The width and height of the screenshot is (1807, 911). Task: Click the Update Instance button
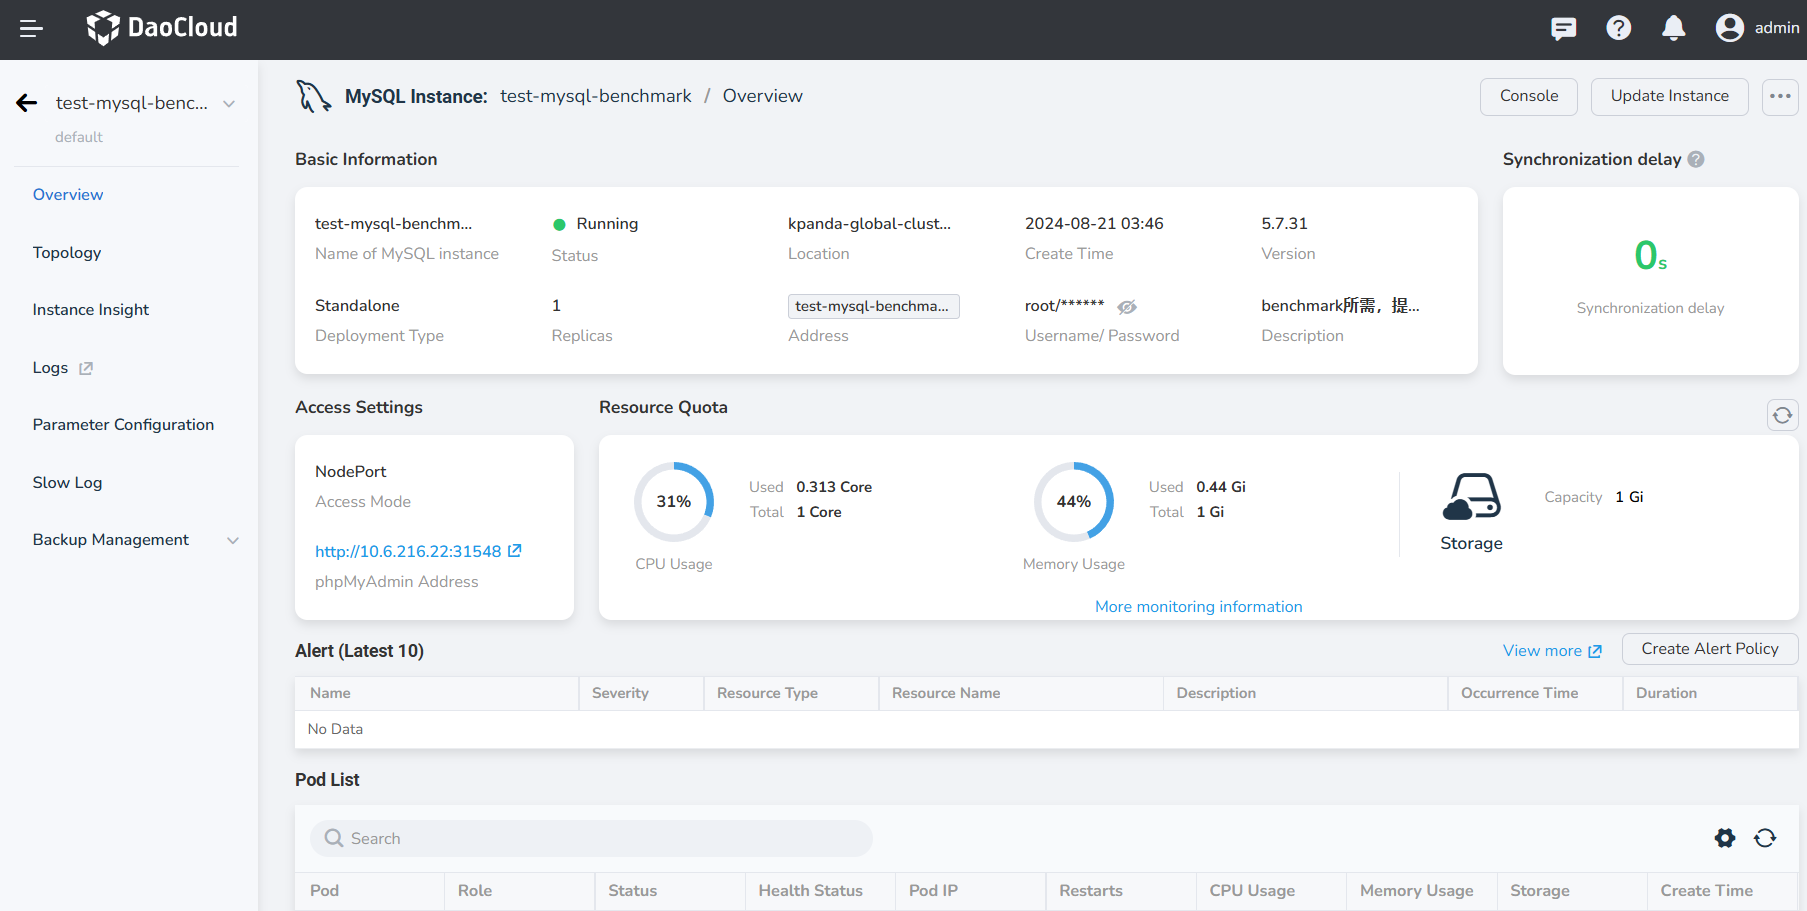pyautogui.click(x=1669, y=97)
